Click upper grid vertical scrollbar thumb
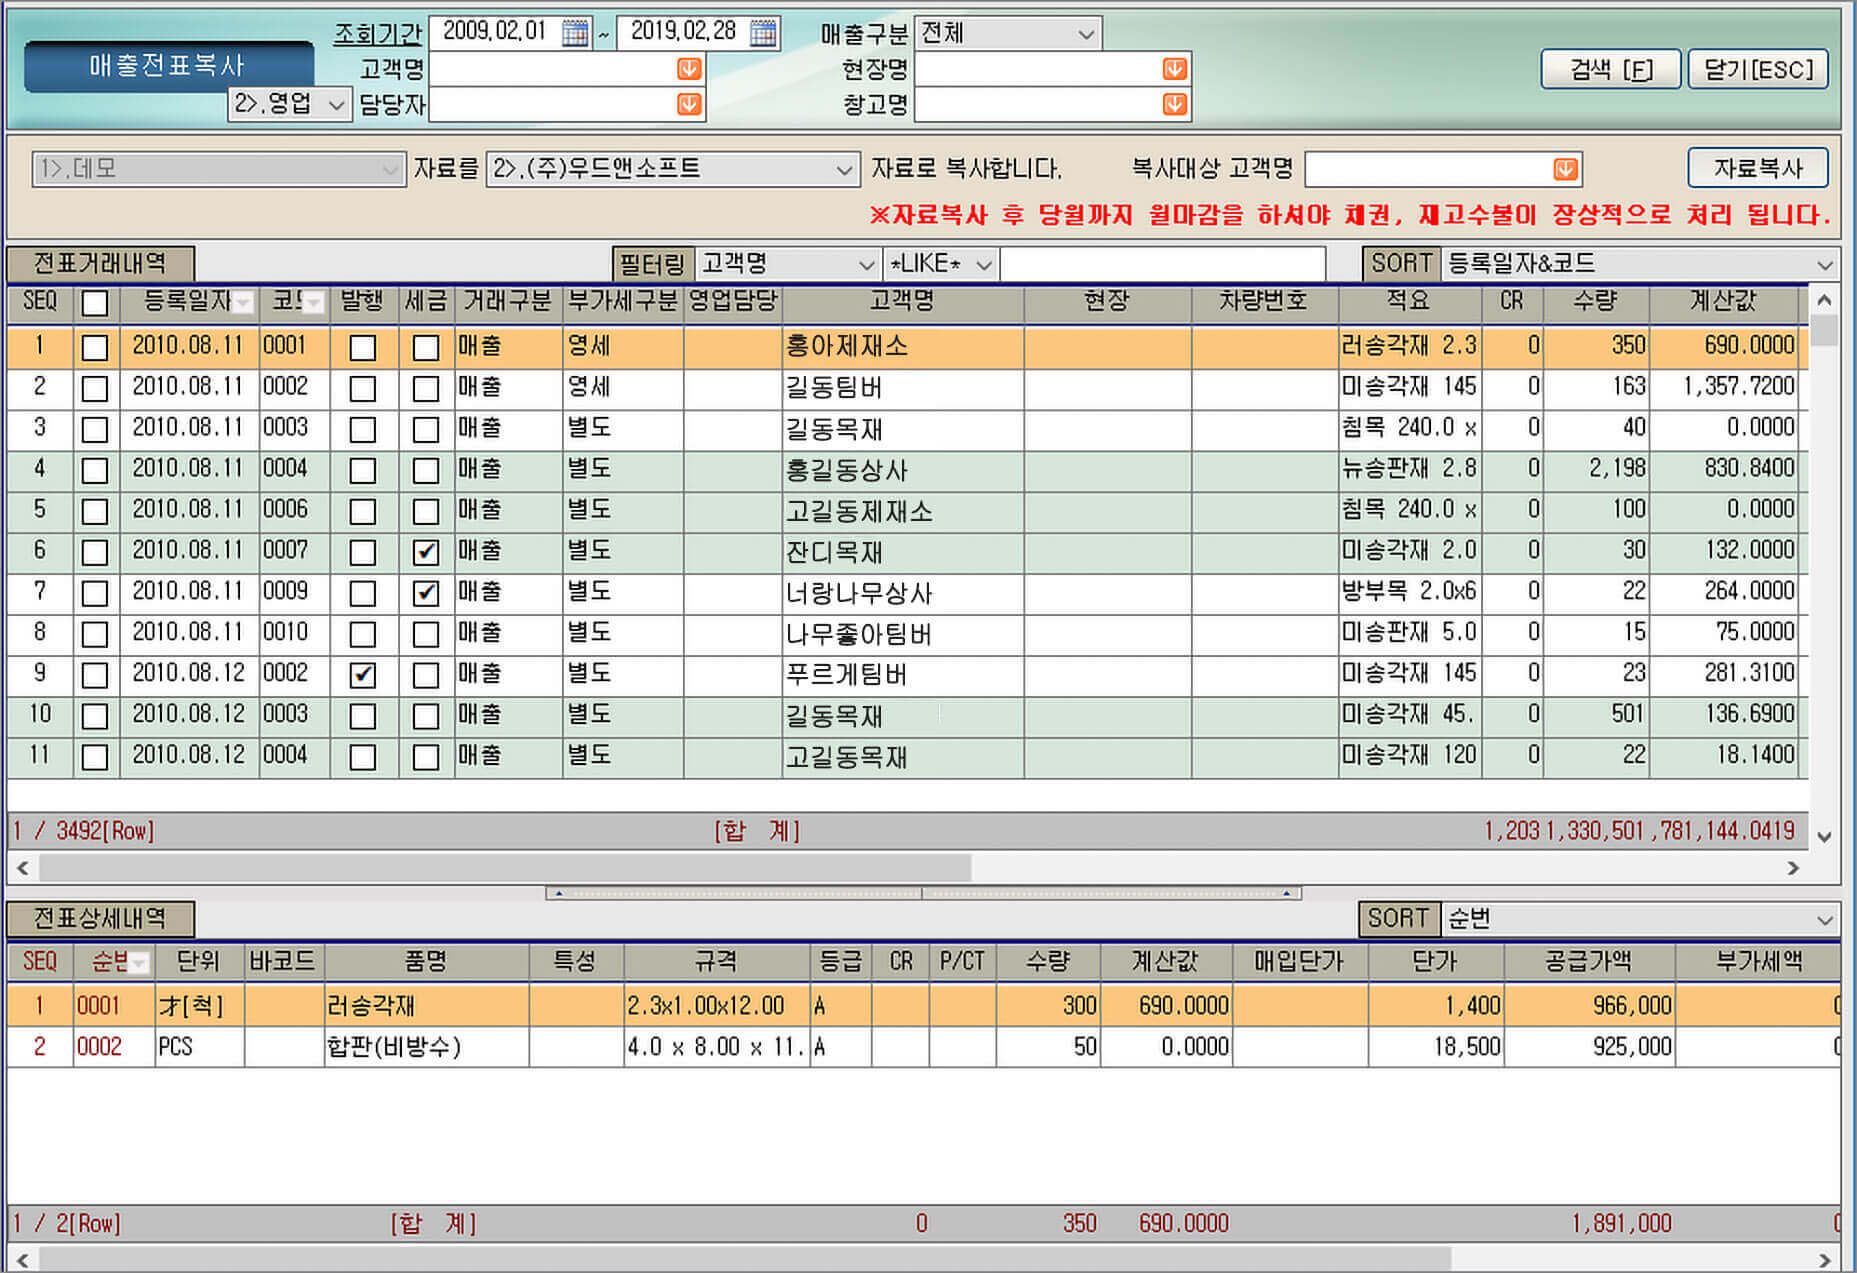Image resolution: width=1857 pixels, height=1273 pixels. pos(1824,330)
